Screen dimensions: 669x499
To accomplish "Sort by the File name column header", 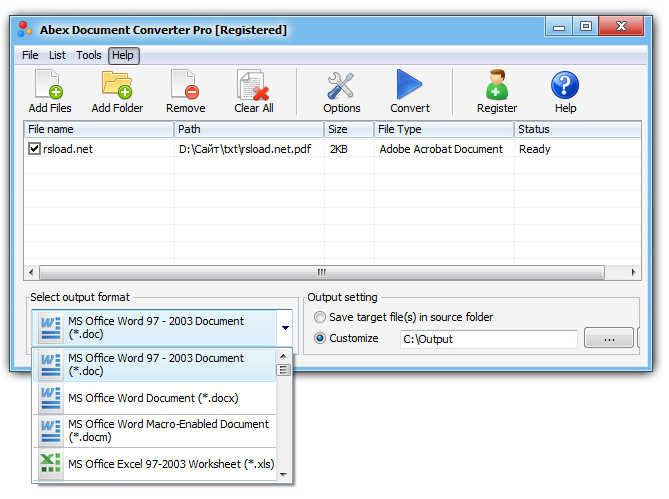I will (99, 129).
